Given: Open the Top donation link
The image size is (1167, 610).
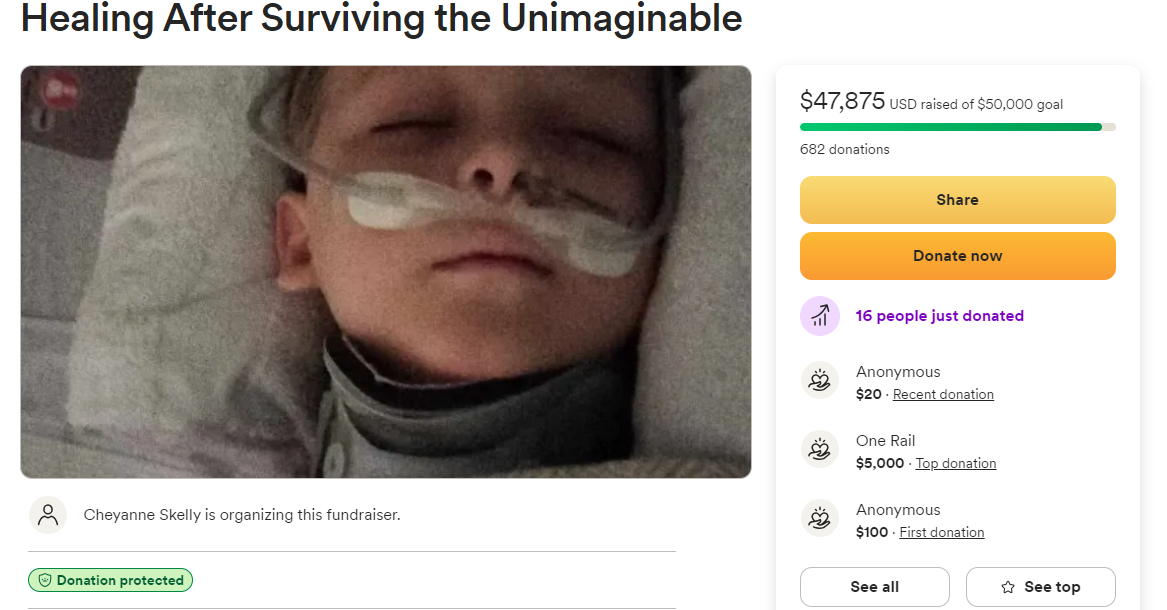Looking at the screenshot, I should click(956, 464).
